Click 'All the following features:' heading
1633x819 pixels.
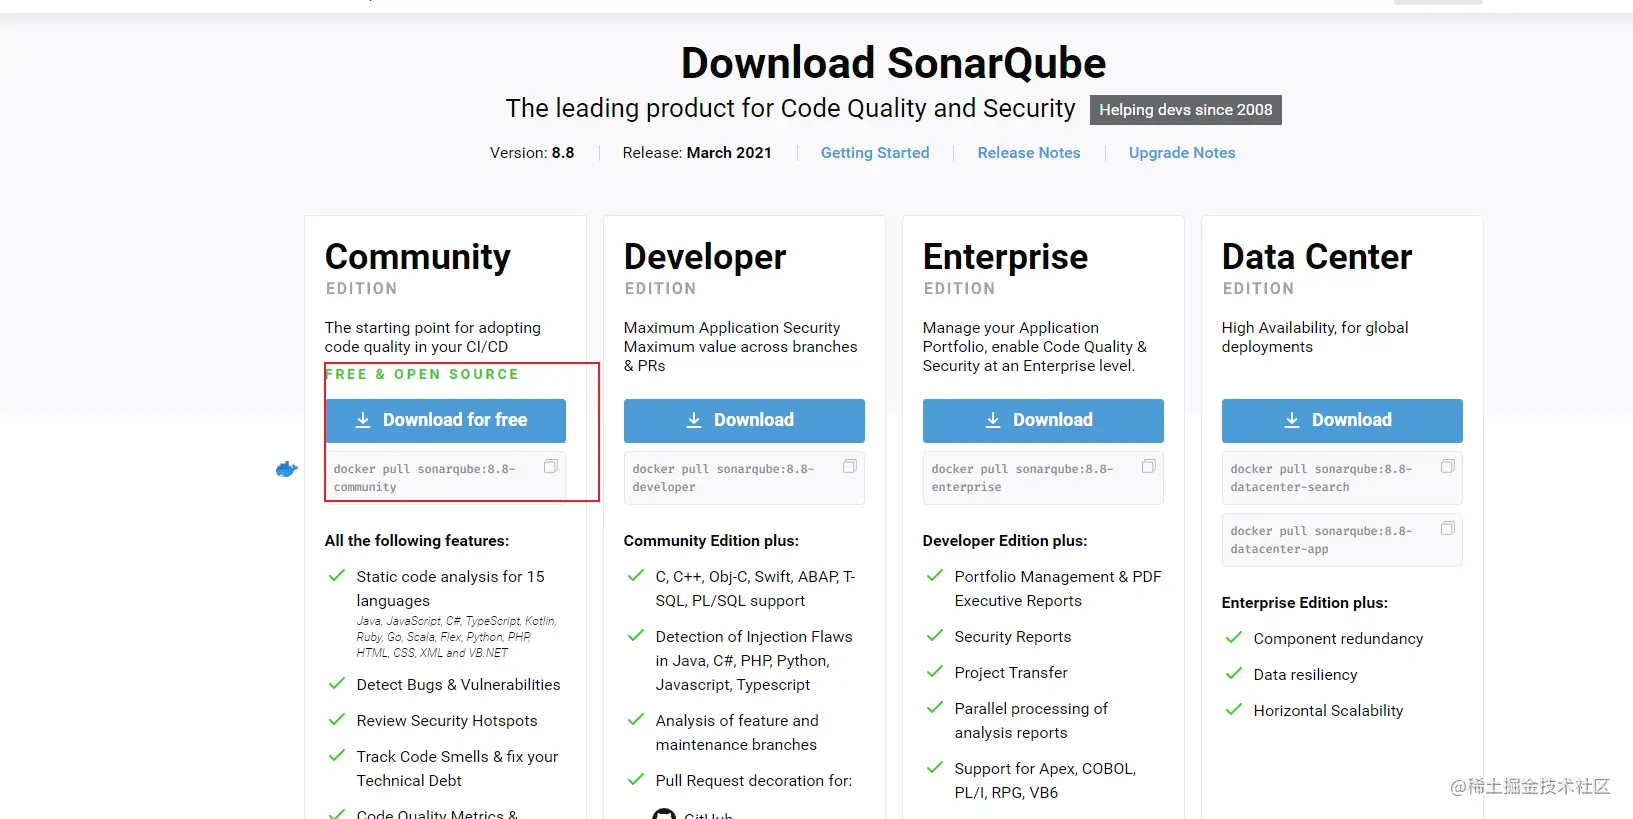[x=417, y=541]
